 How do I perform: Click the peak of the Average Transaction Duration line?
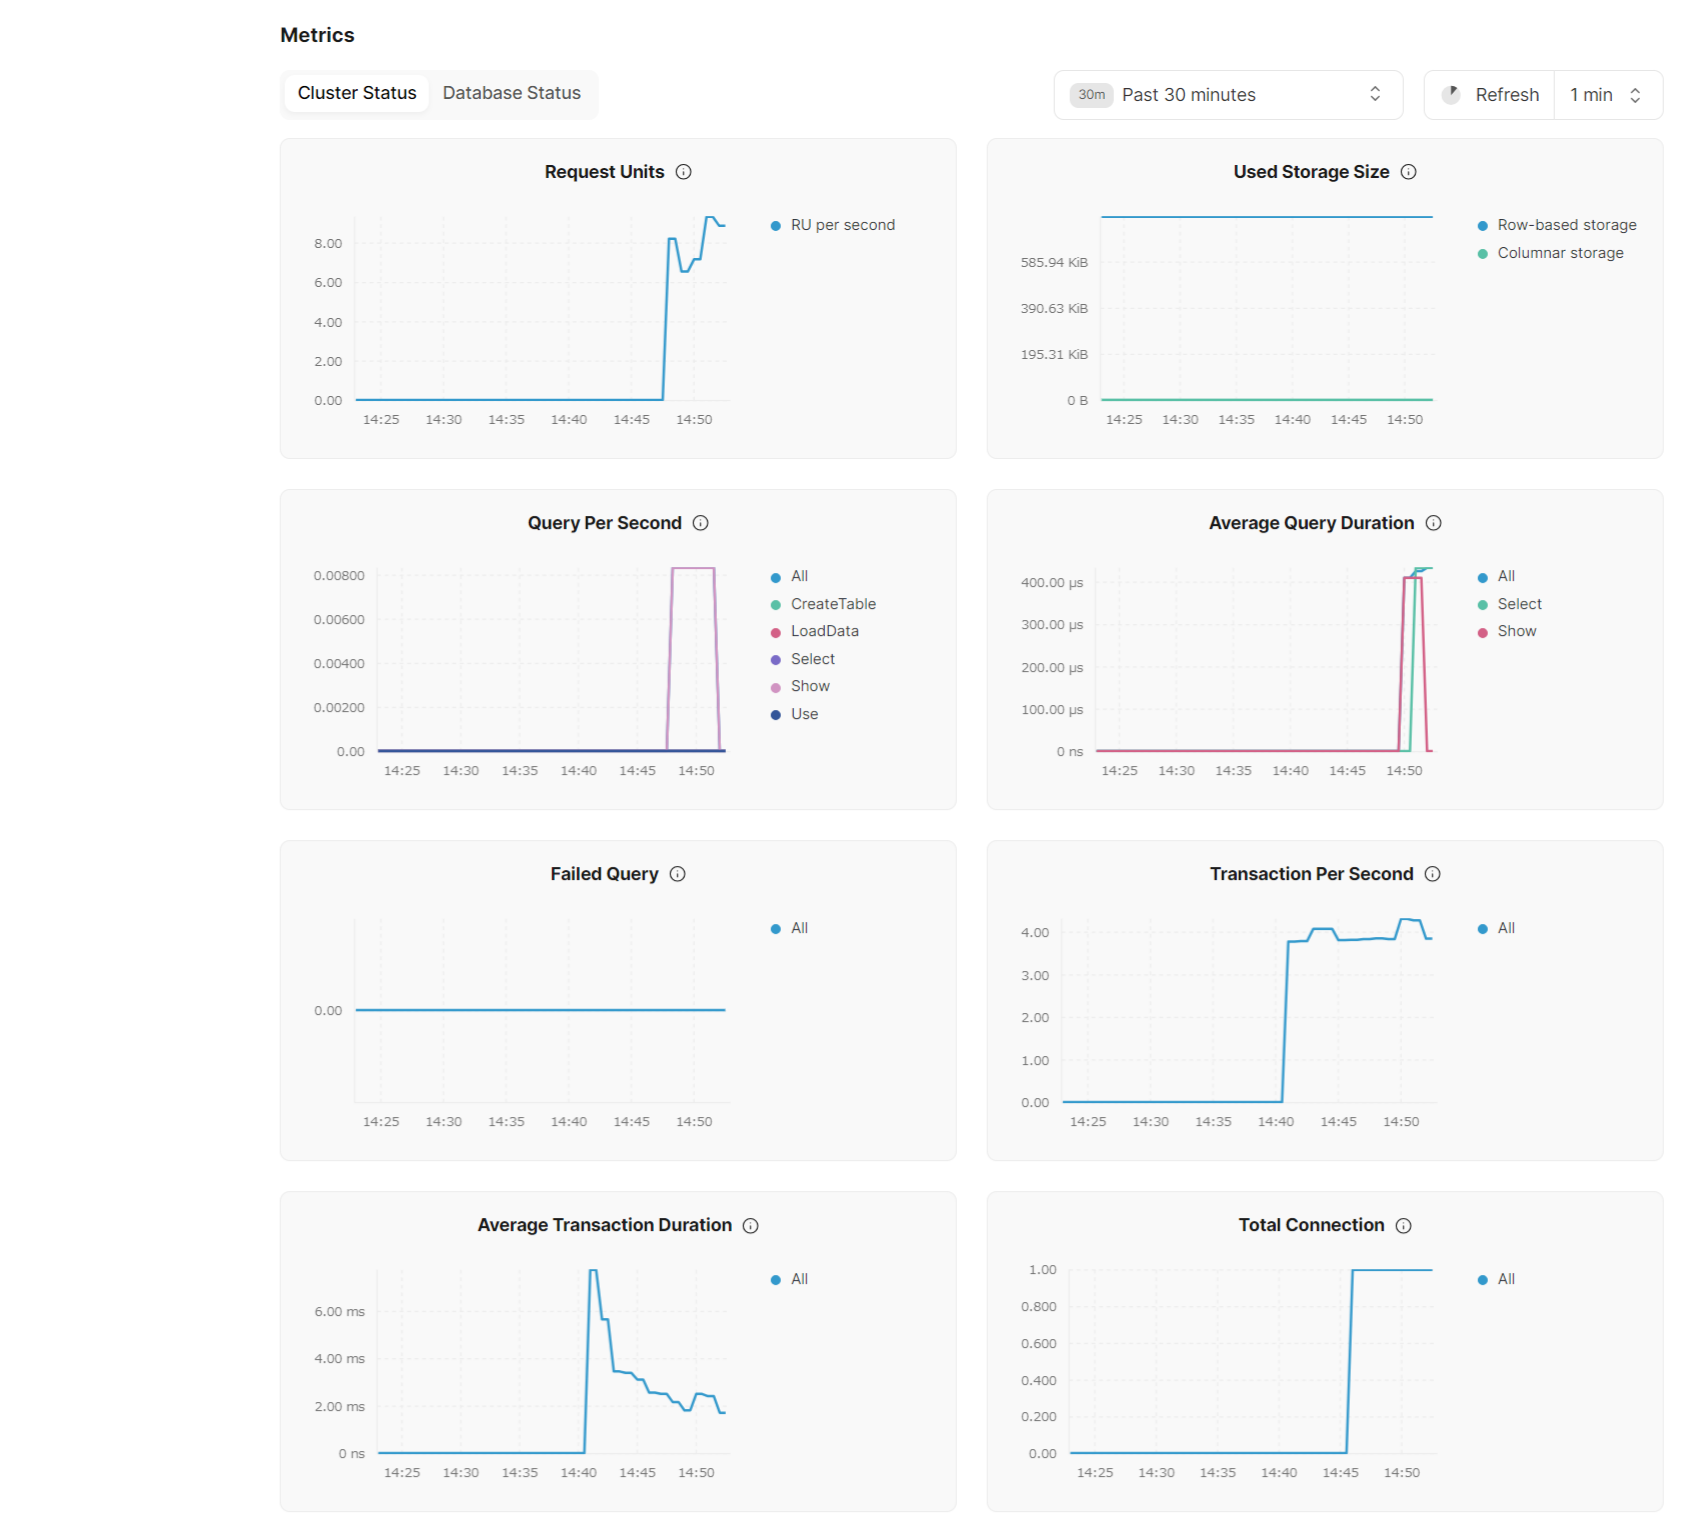coord(593,1271)
